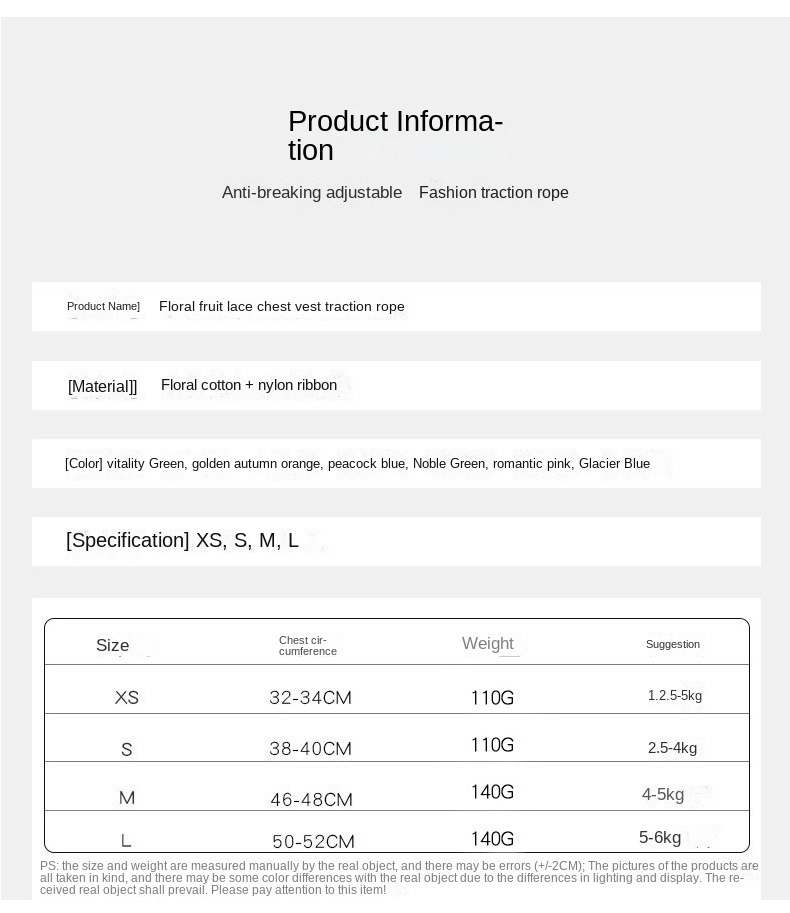Click the 'Fashion traction rope' subtitle
The width and height of the screenshot is (790, 913).
pyautogui.click(x=493, y=193)
